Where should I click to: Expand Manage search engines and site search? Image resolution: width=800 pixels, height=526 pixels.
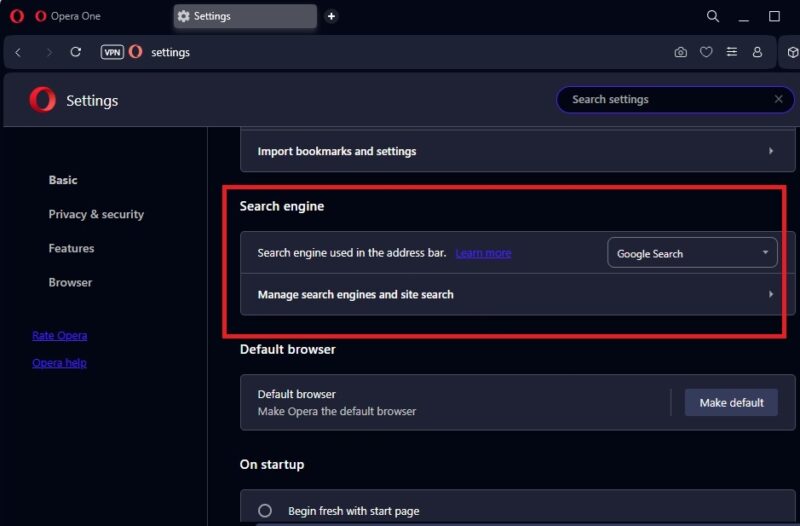(517, 294)
